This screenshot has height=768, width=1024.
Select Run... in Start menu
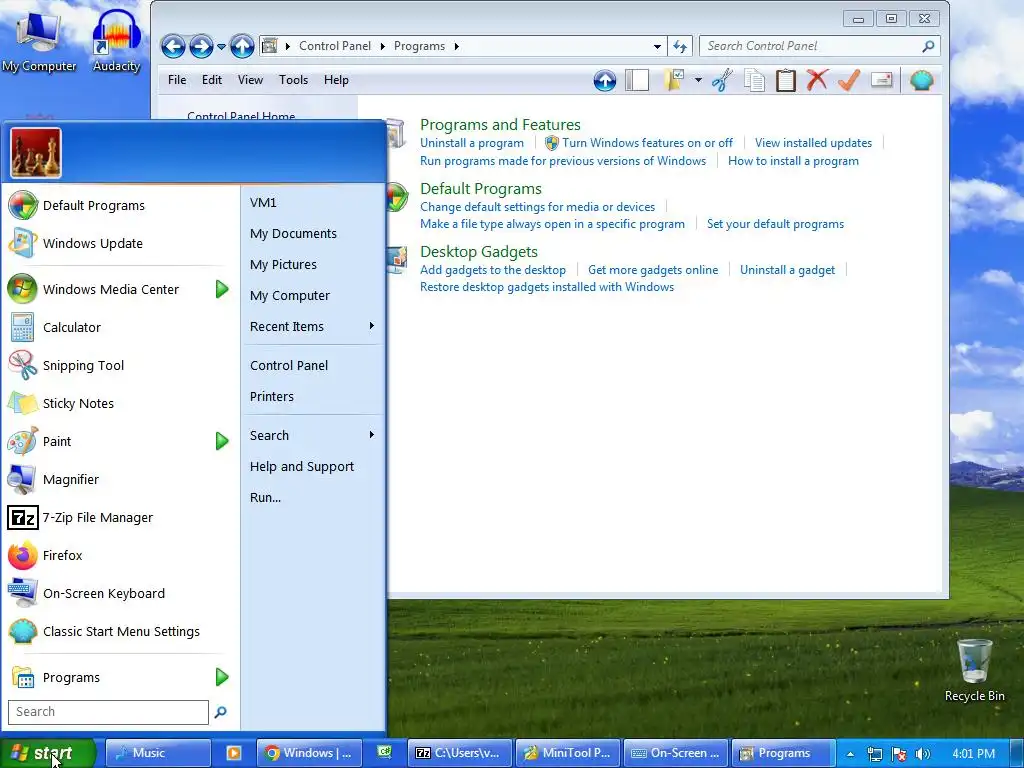coord(312,498)
